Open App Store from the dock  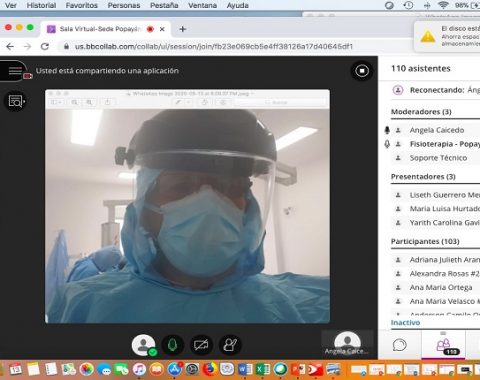[x=174, y=369]
